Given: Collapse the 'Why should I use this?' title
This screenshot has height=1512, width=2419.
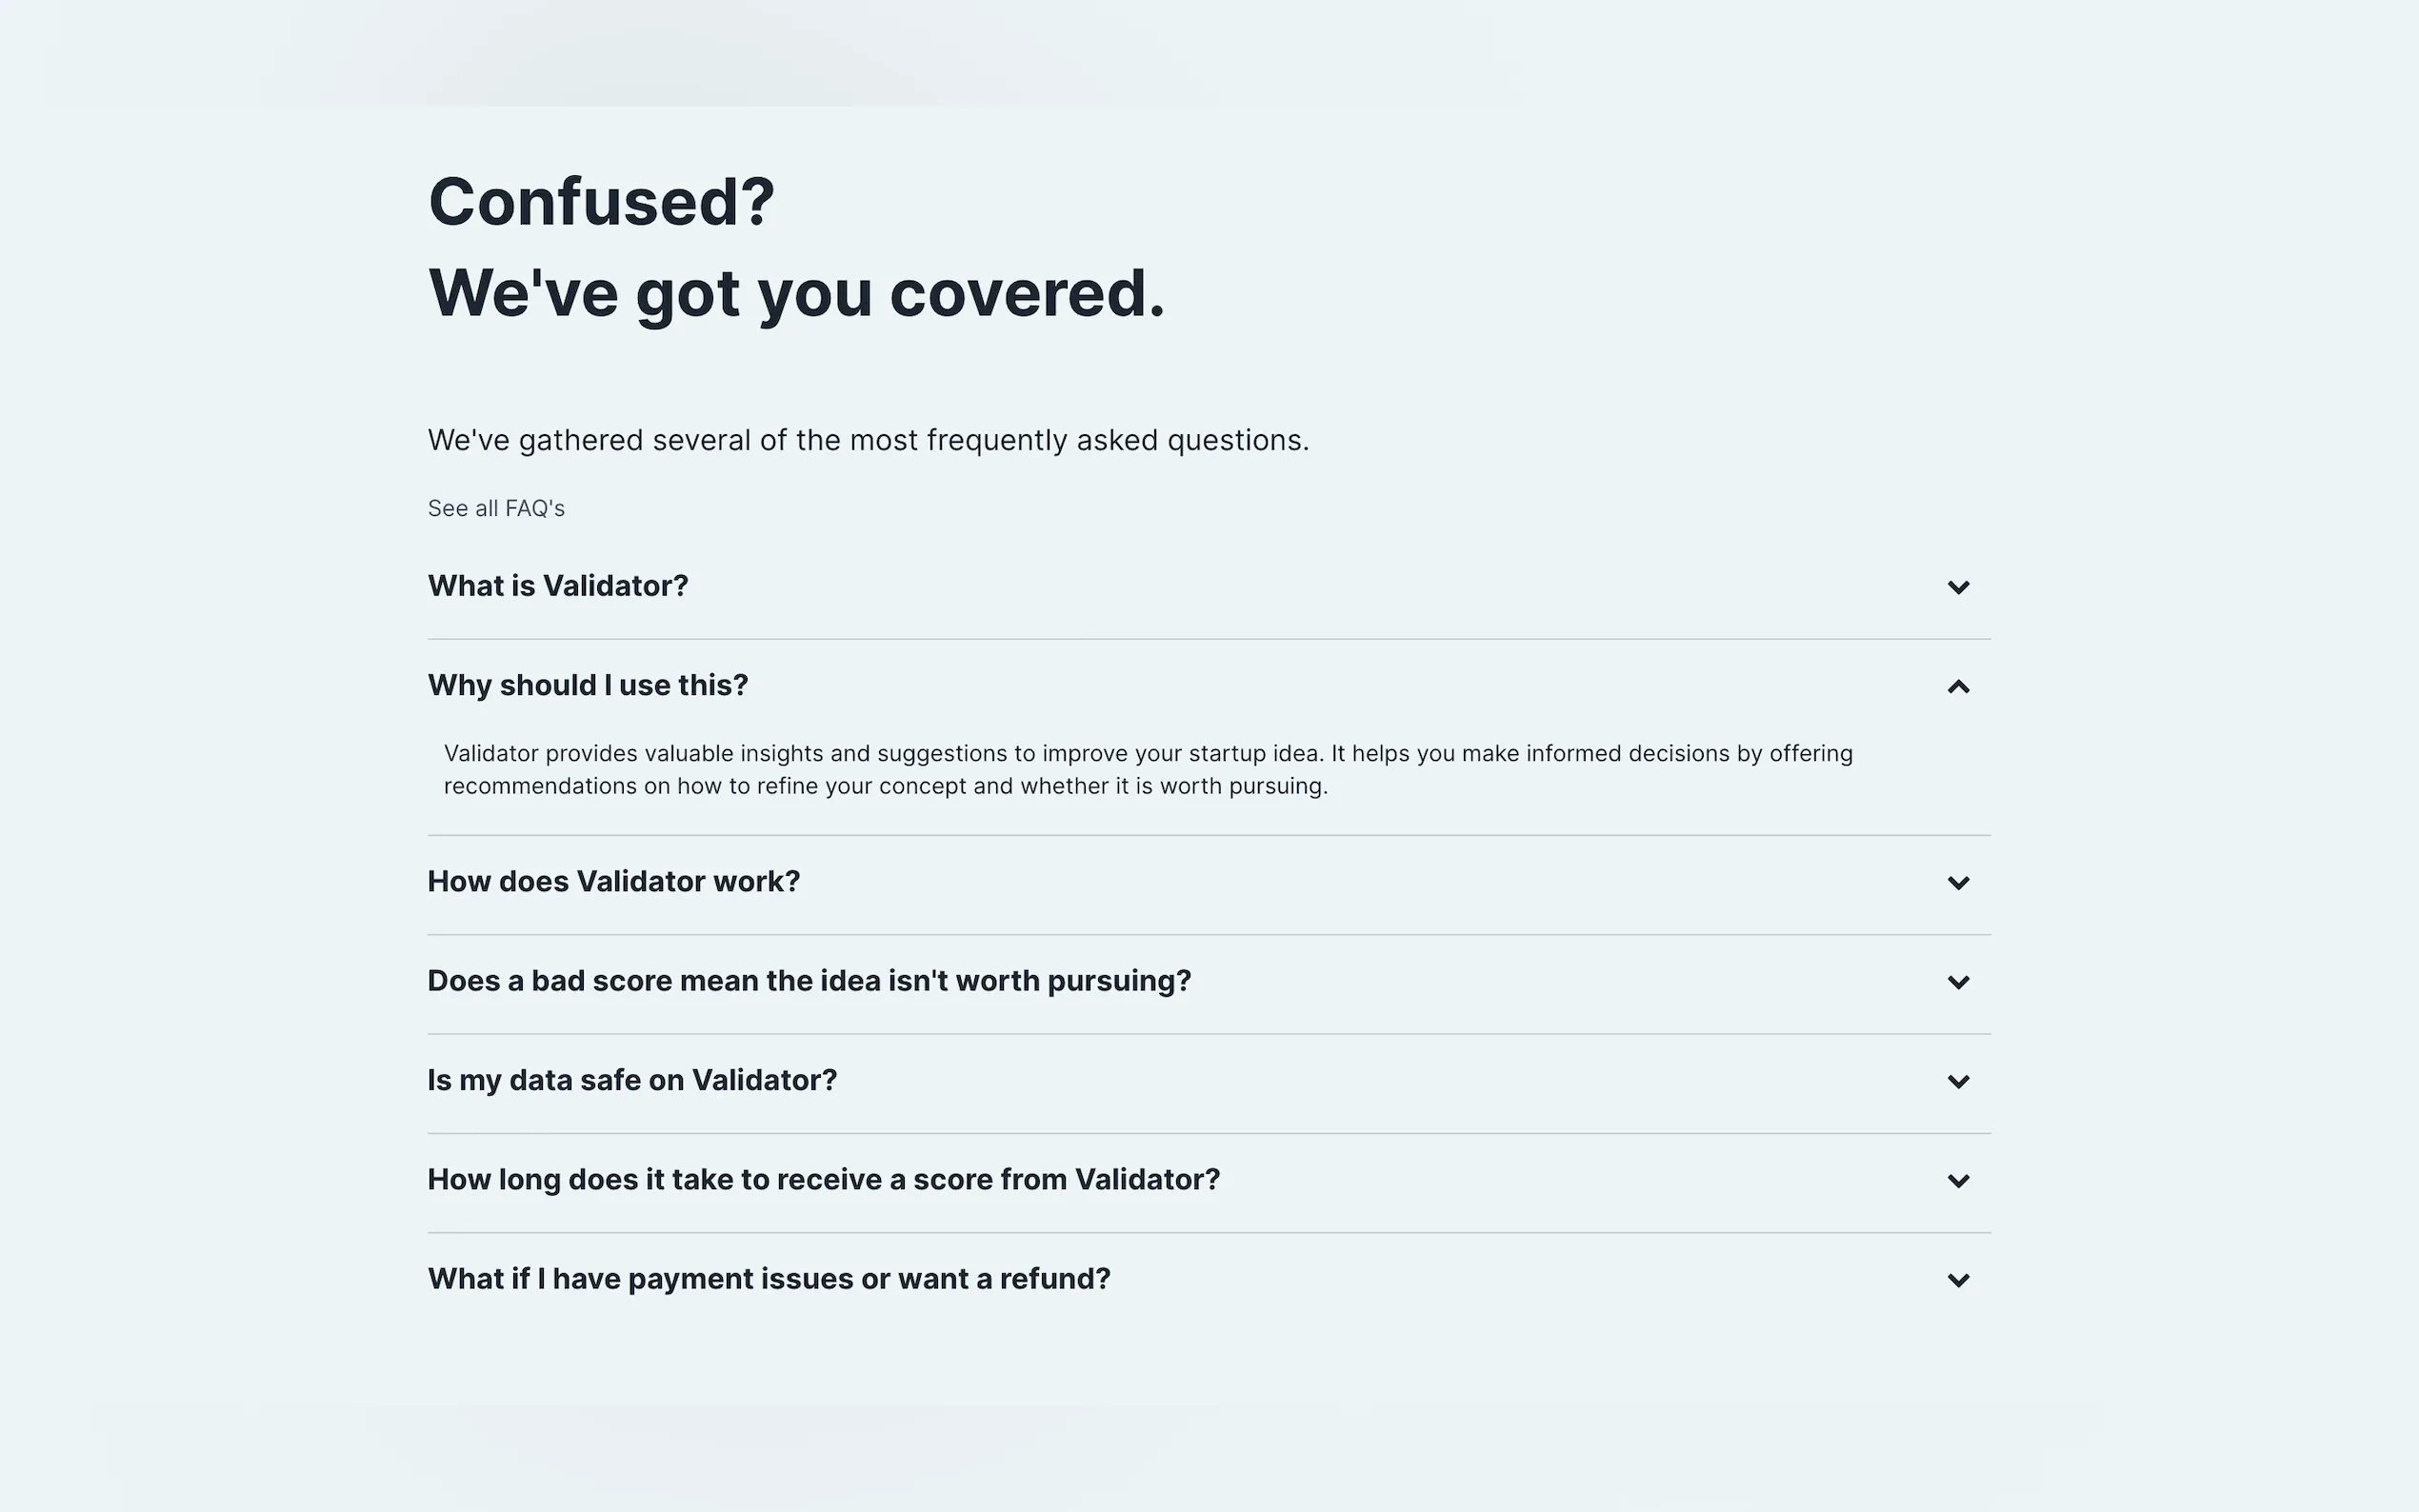Looking at the screenshot, I should [x=587, y=685].
